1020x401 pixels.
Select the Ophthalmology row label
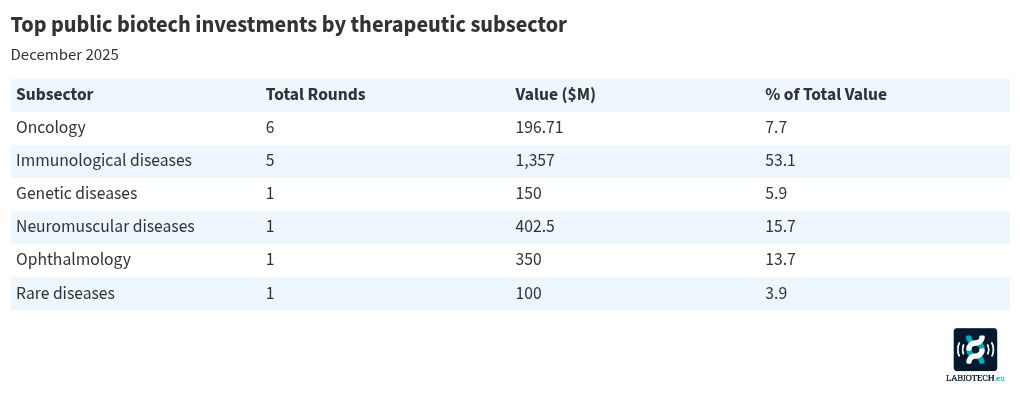(x=73, y=260)
